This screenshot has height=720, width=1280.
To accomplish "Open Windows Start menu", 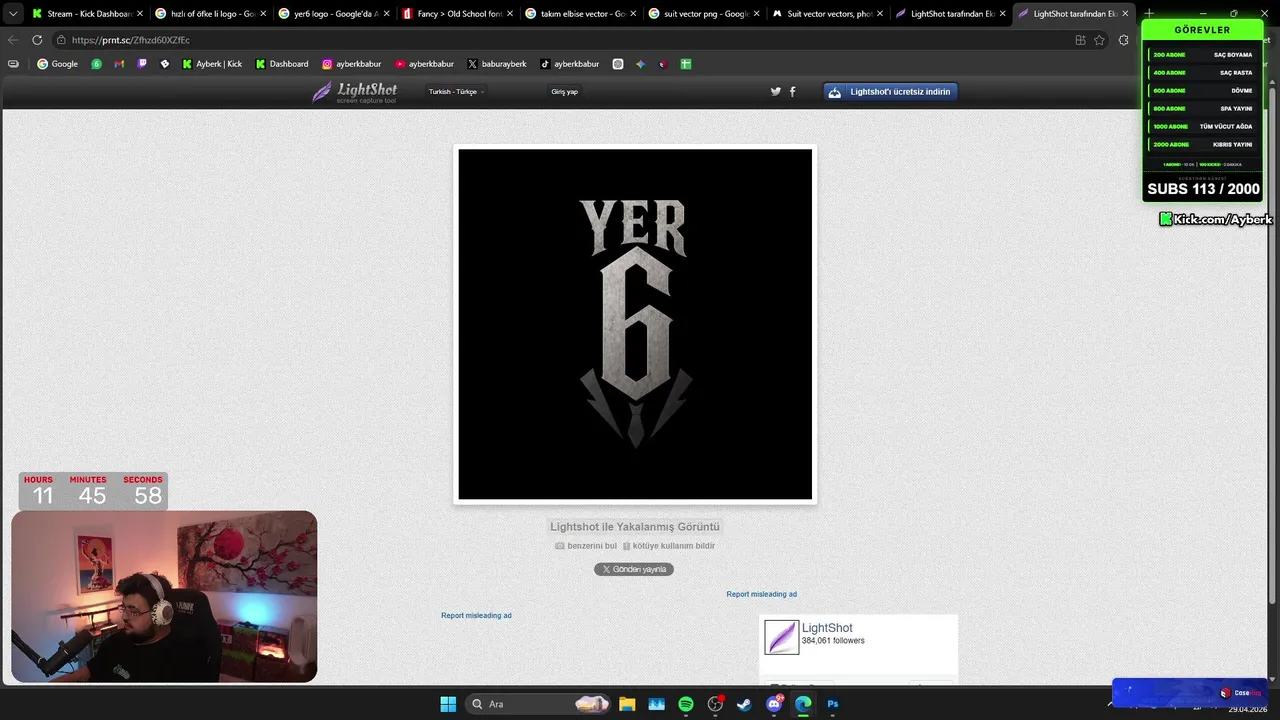I will pyautogui.click(x=448, y=704).
